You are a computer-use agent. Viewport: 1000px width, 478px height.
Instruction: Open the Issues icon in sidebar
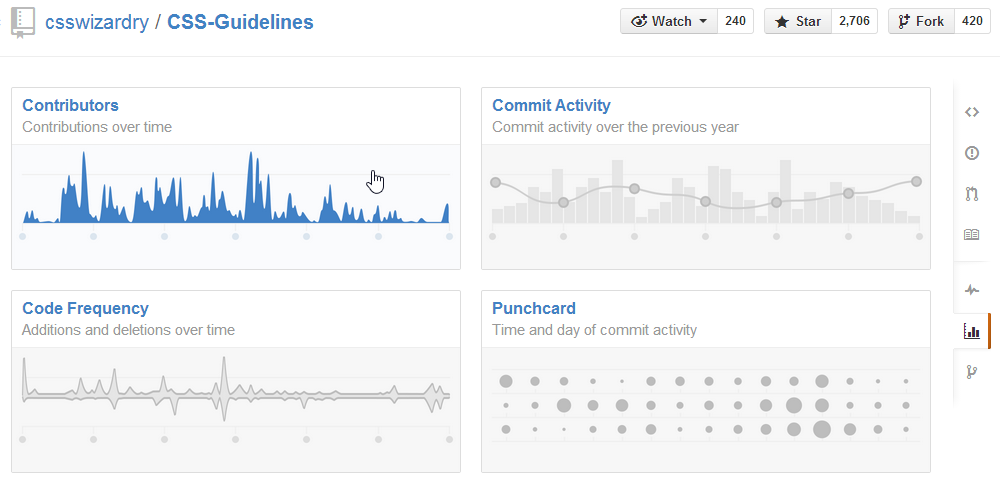971,153
